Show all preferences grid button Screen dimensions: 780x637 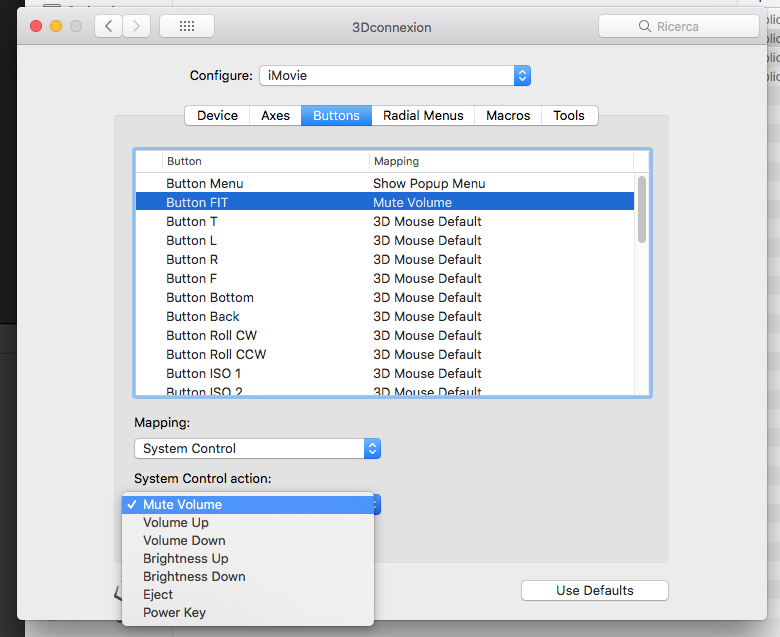[x=187, y=26]
